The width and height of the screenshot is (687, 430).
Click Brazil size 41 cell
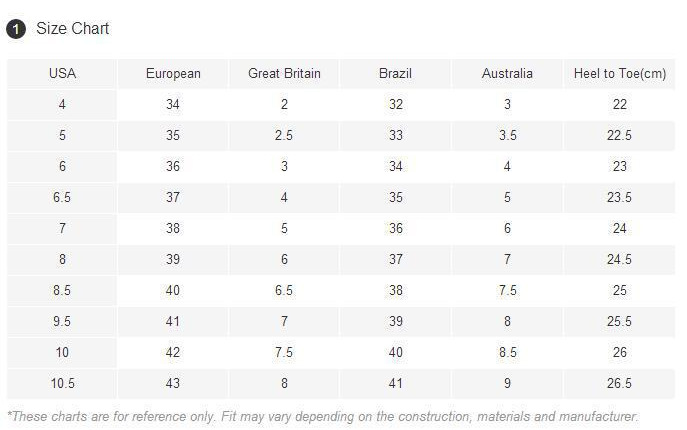(x=395, y=383)
